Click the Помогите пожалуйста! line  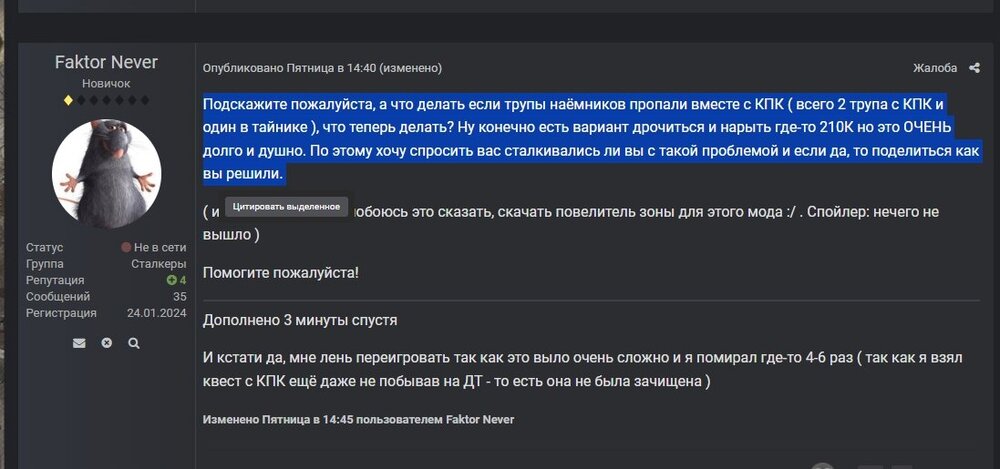coord(281,272)
